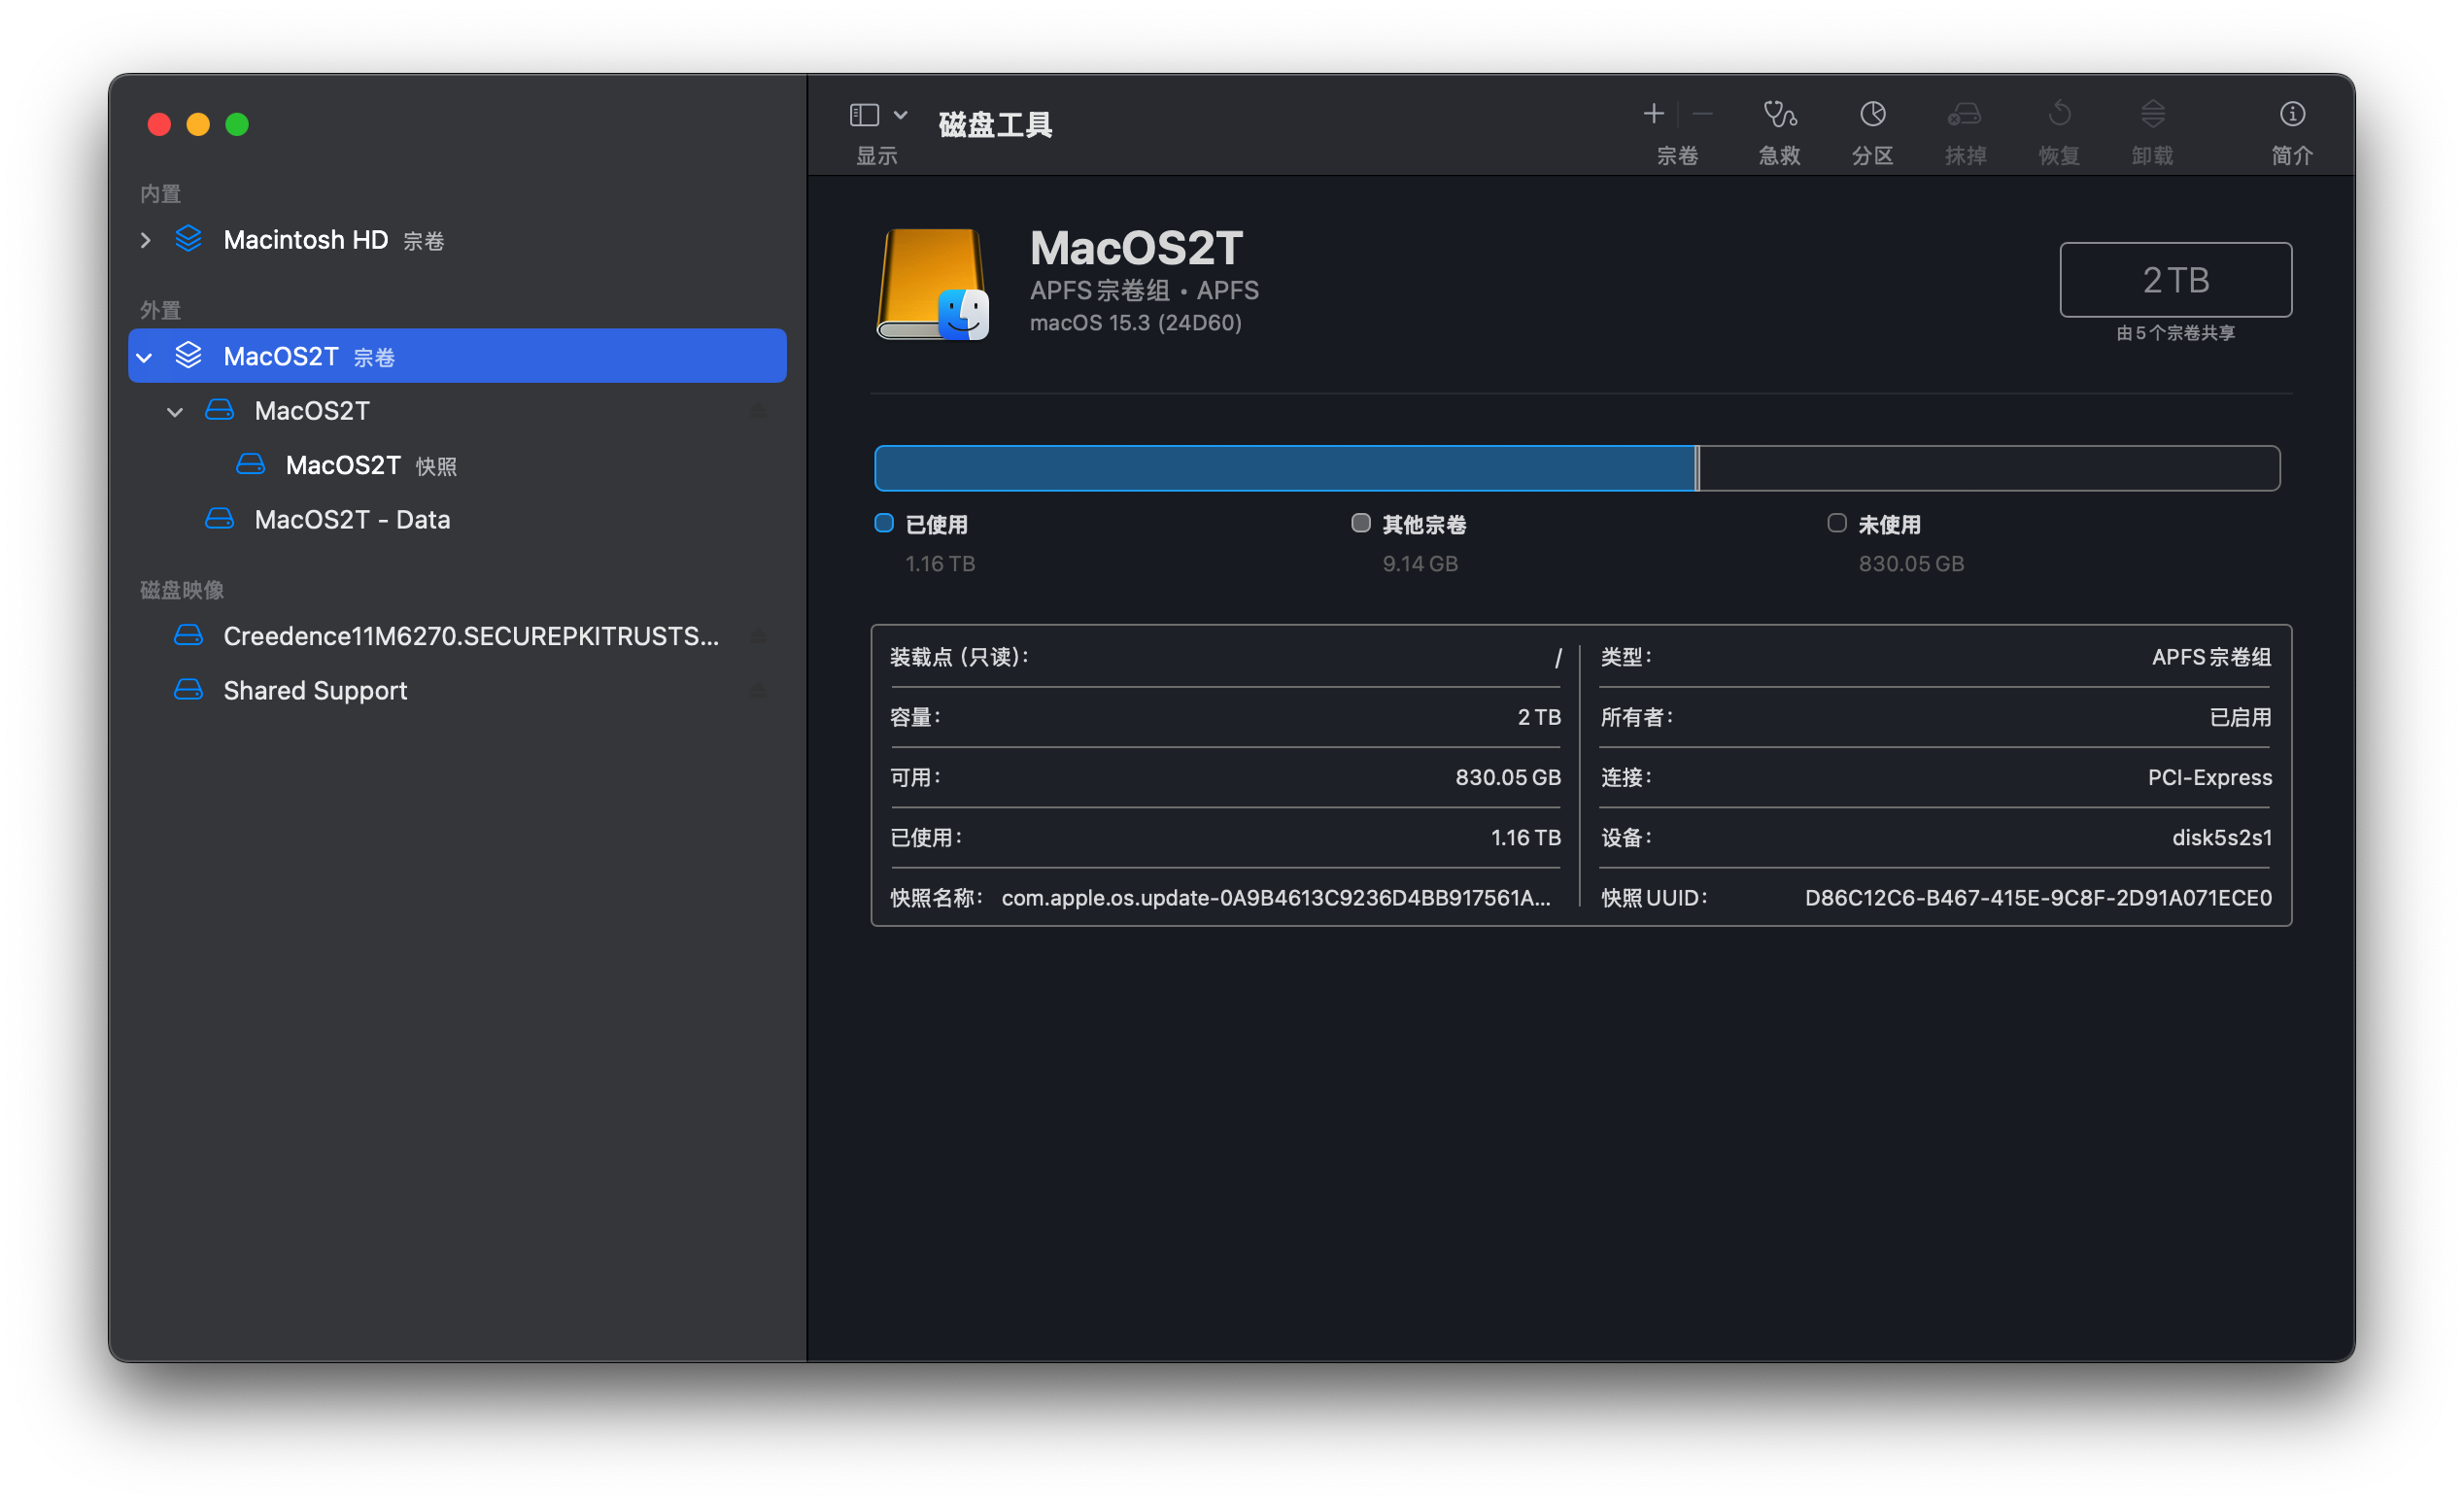This screenshot has width=2464, height=1506.
Task: Select the Shared Support disk image
Action: coord(314,690)
